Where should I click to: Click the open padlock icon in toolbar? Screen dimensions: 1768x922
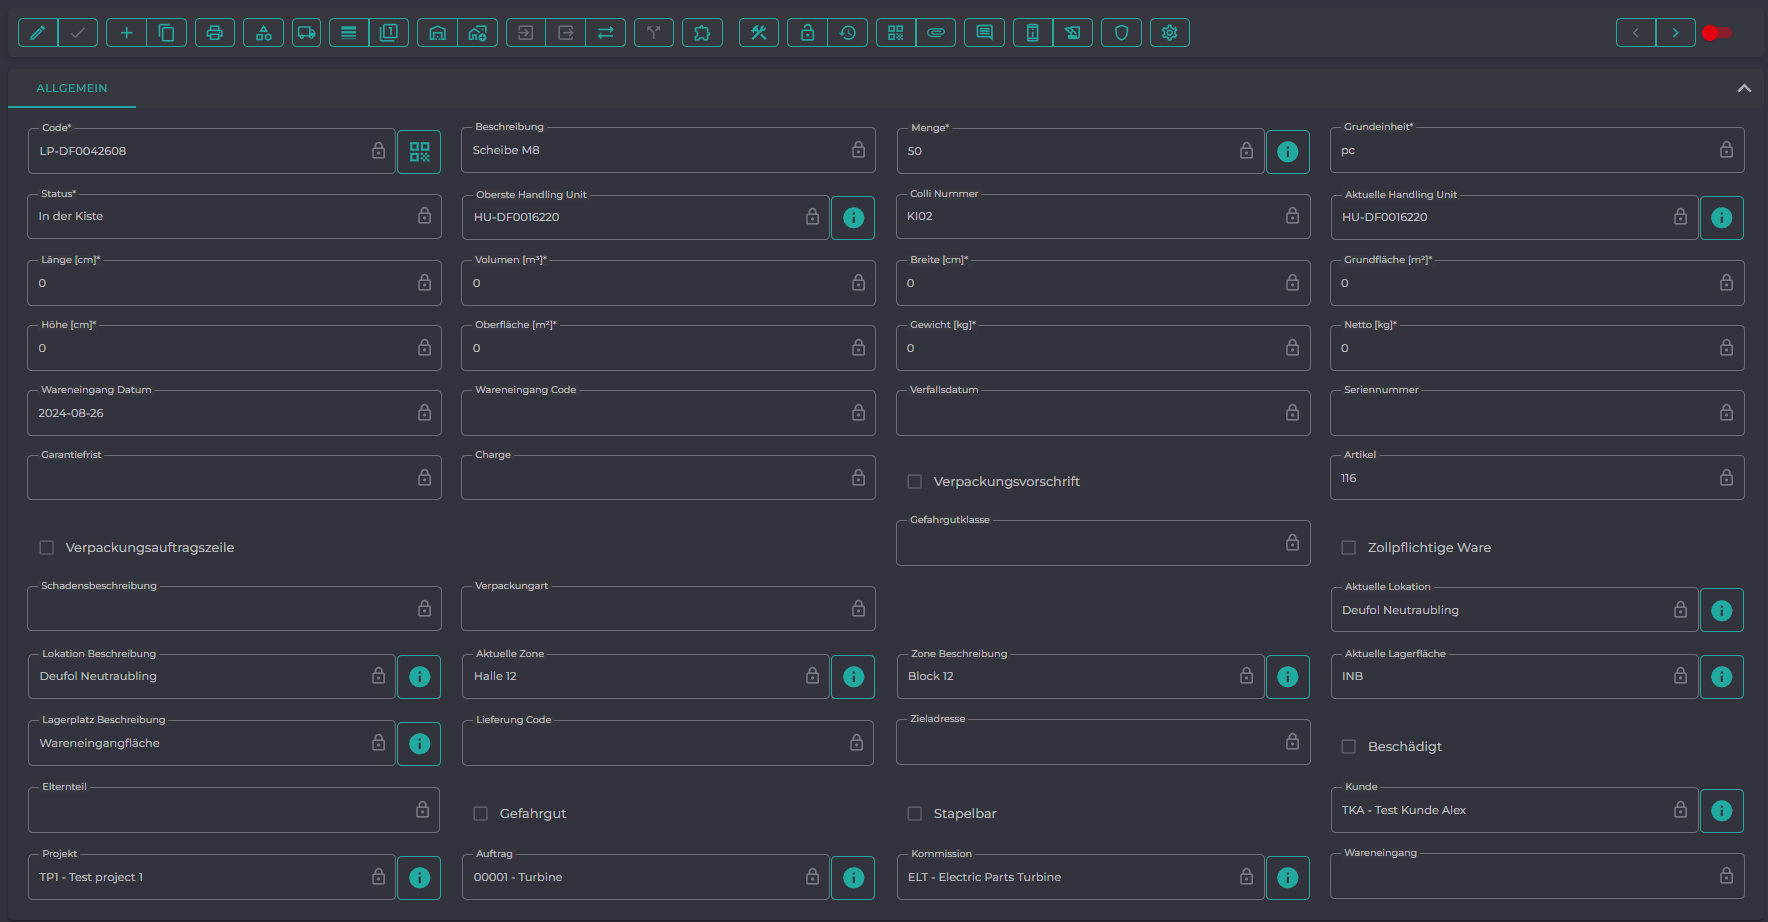point(807,33)
